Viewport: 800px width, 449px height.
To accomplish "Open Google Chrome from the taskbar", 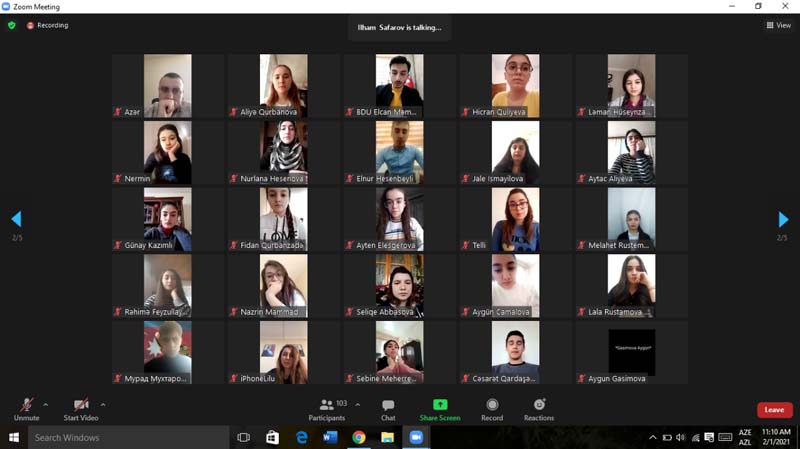I will (359, 438).
